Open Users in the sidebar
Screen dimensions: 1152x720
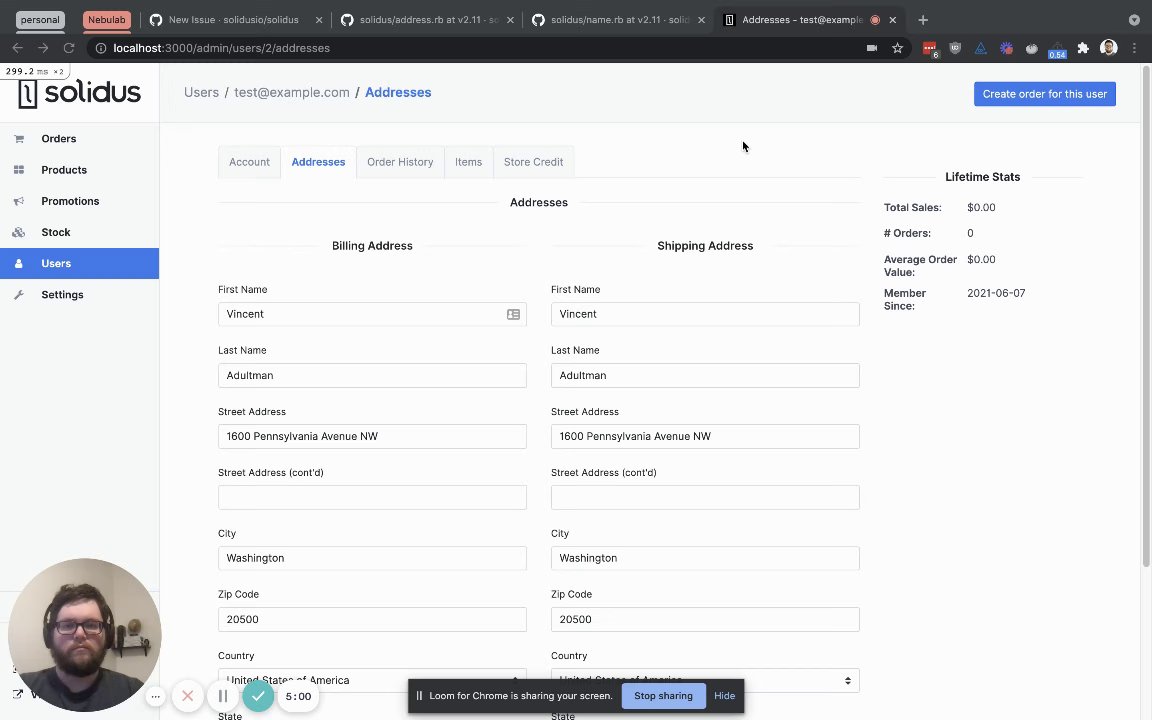pyautogui.click(x=79, y=263)
